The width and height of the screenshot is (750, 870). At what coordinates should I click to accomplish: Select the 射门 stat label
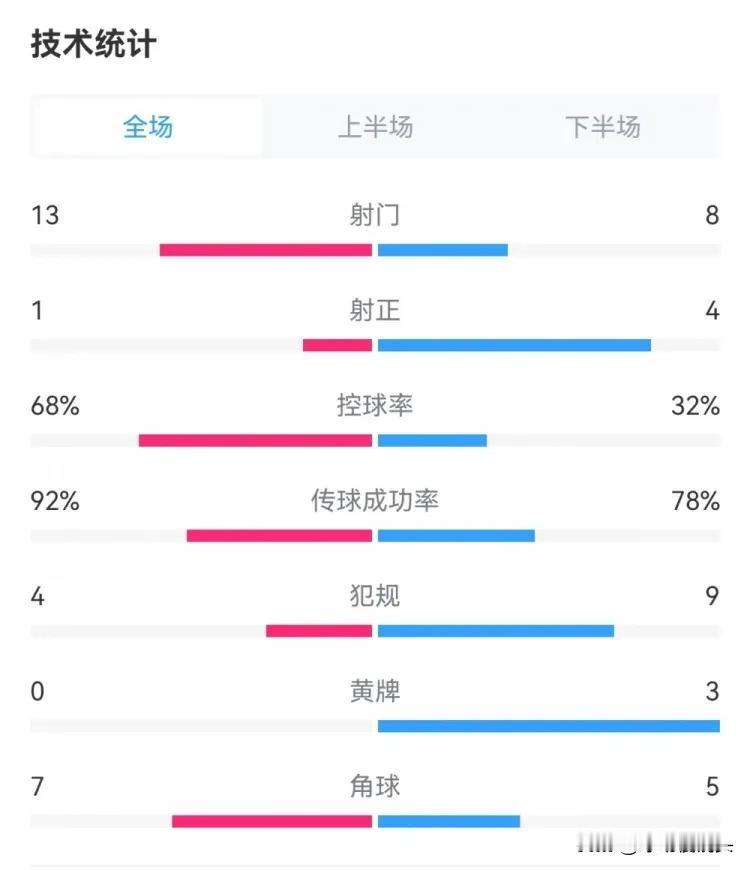coord(375,215)
